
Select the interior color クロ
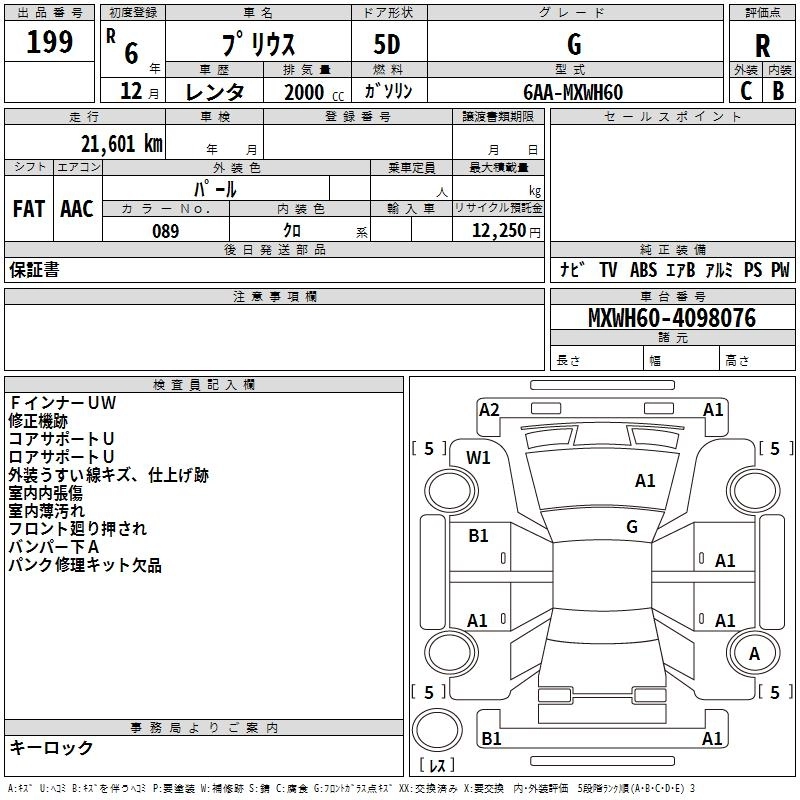coord(292,231)
